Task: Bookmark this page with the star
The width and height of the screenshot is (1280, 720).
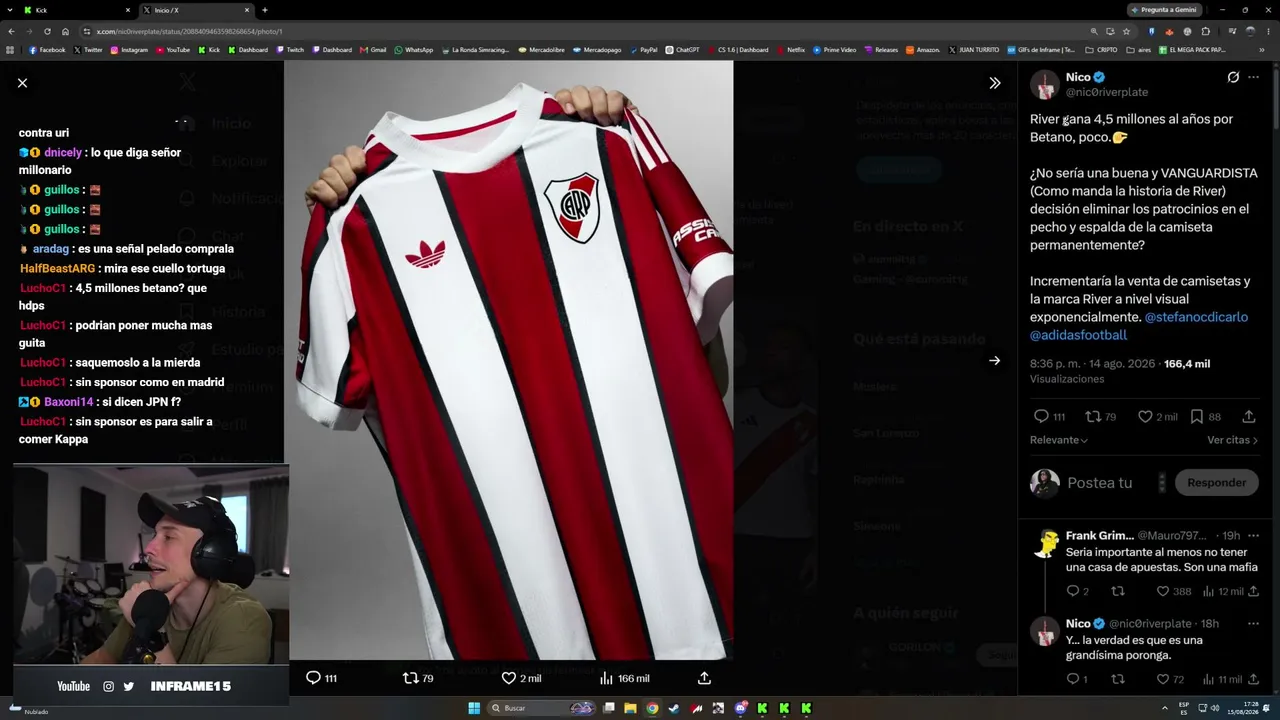Action: 1128,31
